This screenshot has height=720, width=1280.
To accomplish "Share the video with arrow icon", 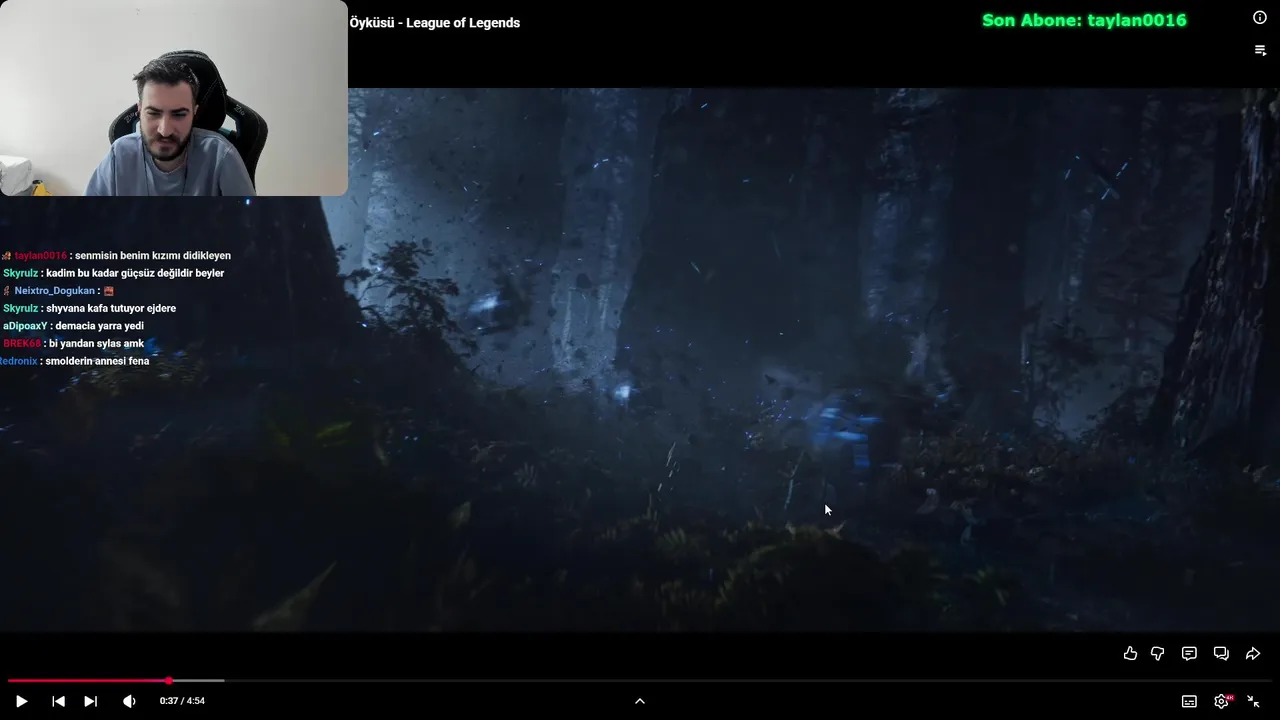I will point(1253,653).
